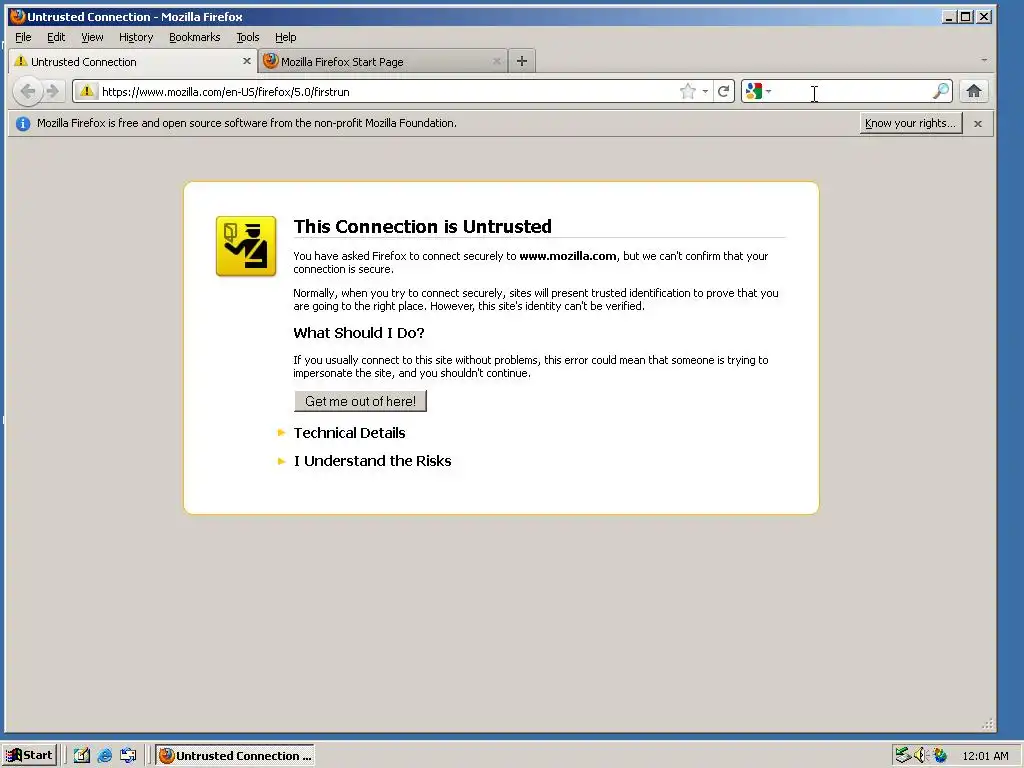1024x768 pixels.
Task: Open the View menu
Action: pos(92,37)
